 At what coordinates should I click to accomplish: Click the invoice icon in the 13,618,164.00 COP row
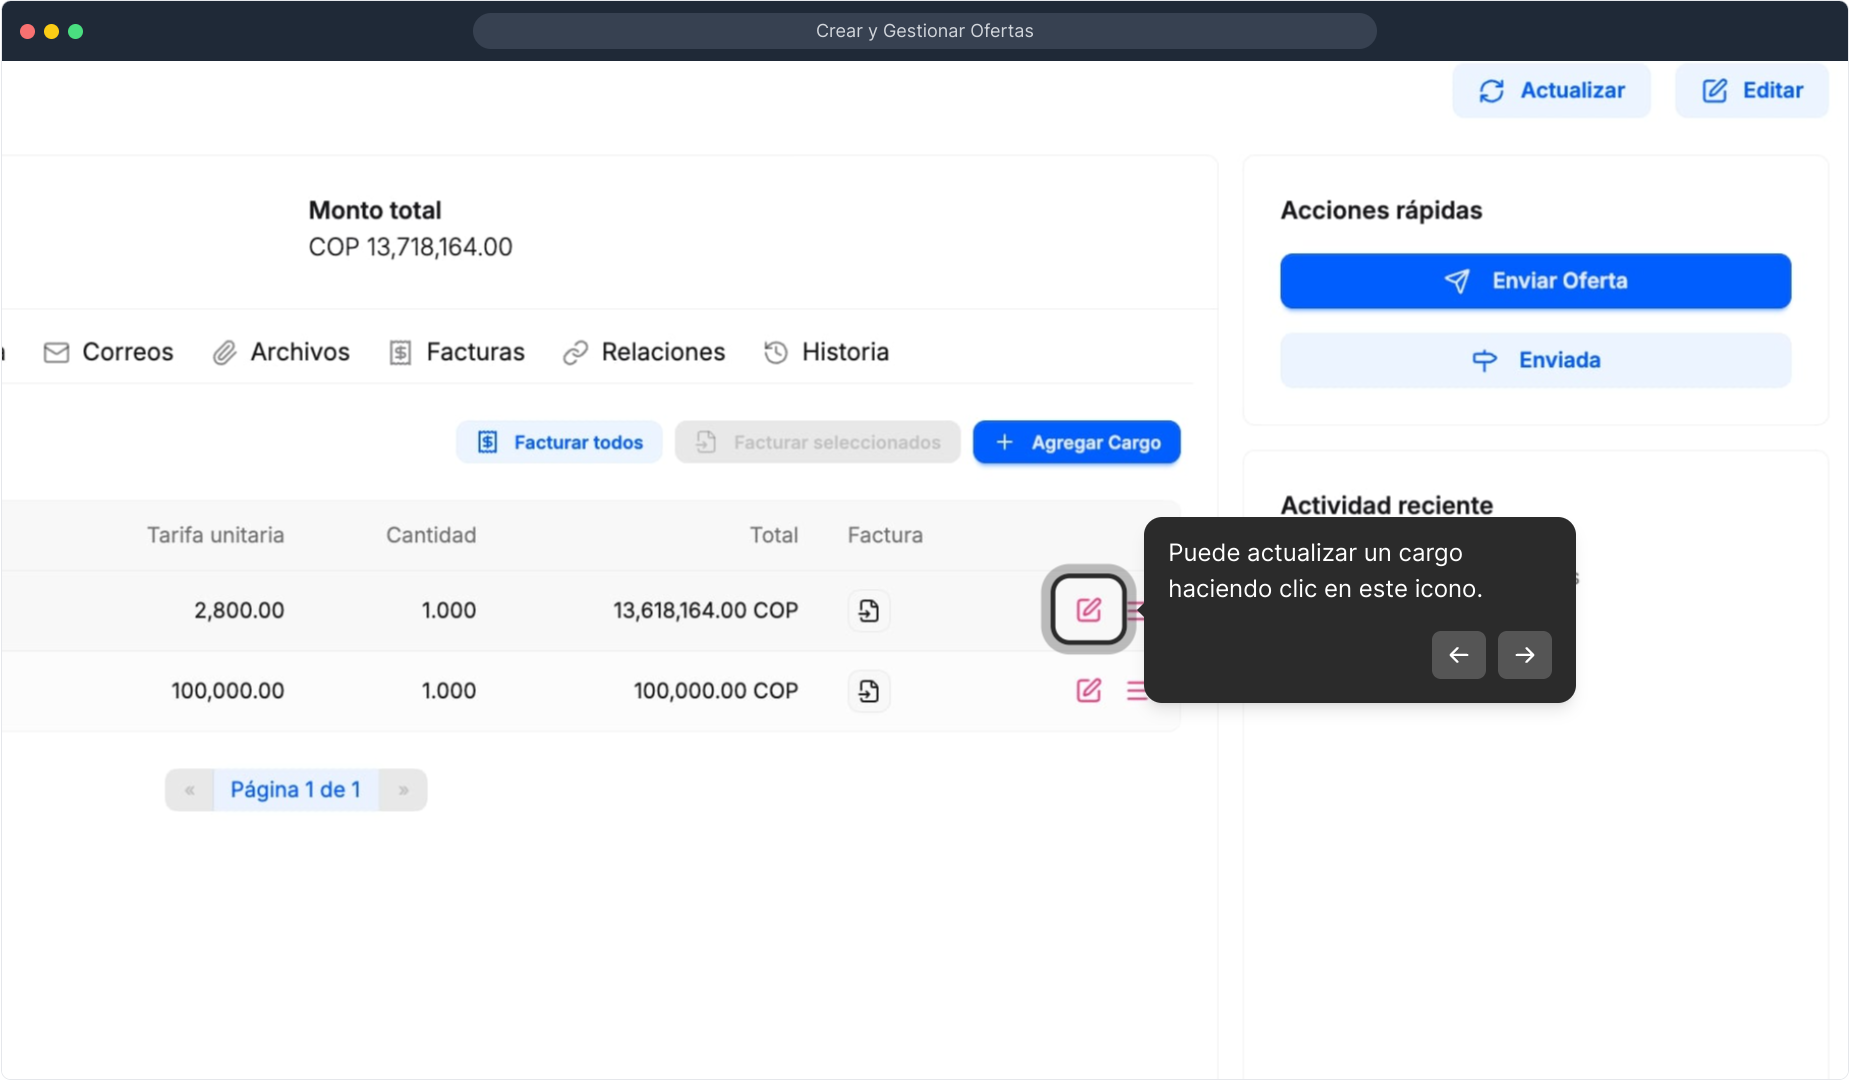[x=869, y=610]
